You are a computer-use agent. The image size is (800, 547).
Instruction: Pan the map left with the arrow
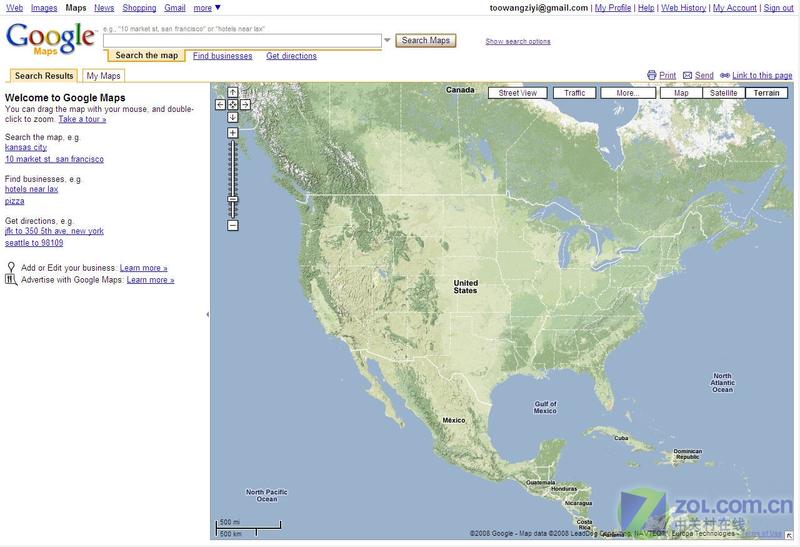tap(220, 105)
